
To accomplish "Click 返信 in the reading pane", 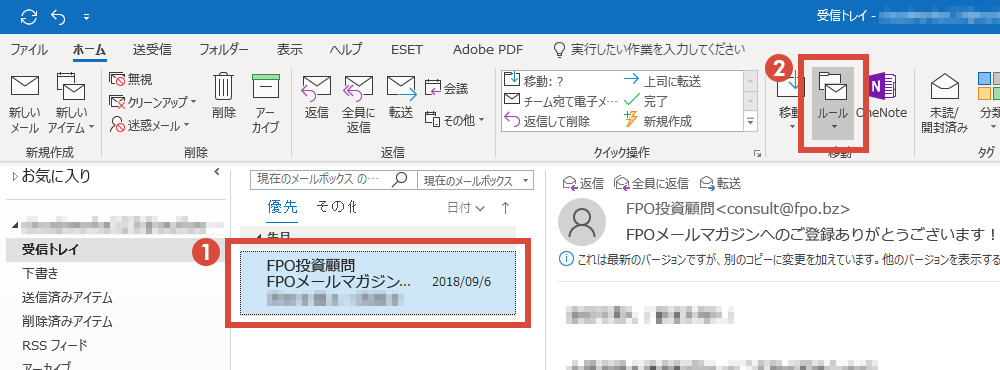I will click(583, 184).
